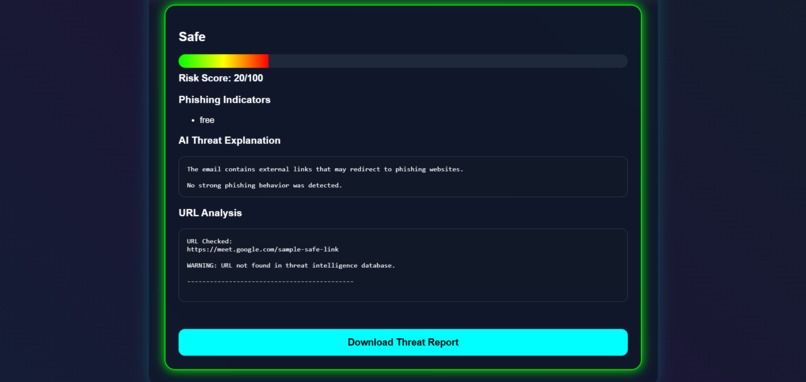Click the meet.google.com sample-safe-link URL
The image size is (806, 382).
263,249
